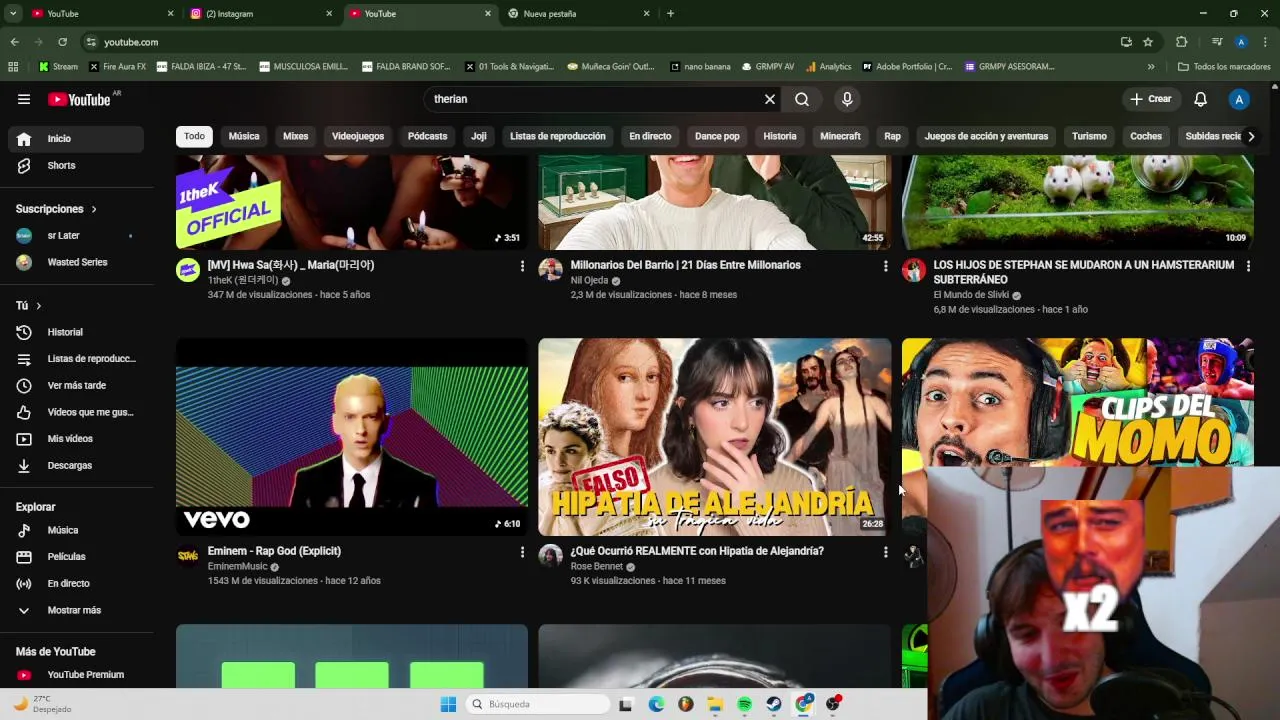Open Chrome extensions puzzle icon
This screenshot has width=1280, height=720.
point(1181,42)
